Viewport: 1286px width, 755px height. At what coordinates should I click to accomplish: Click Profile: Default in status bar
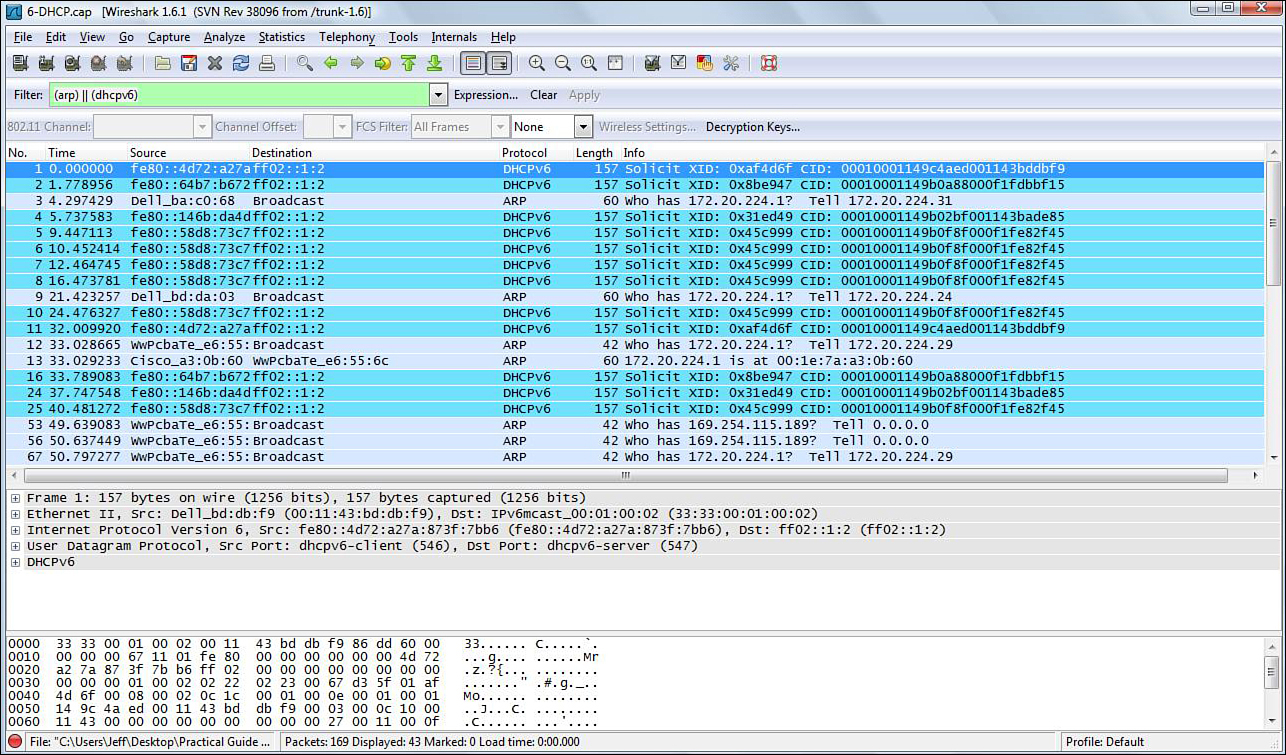1105,742
